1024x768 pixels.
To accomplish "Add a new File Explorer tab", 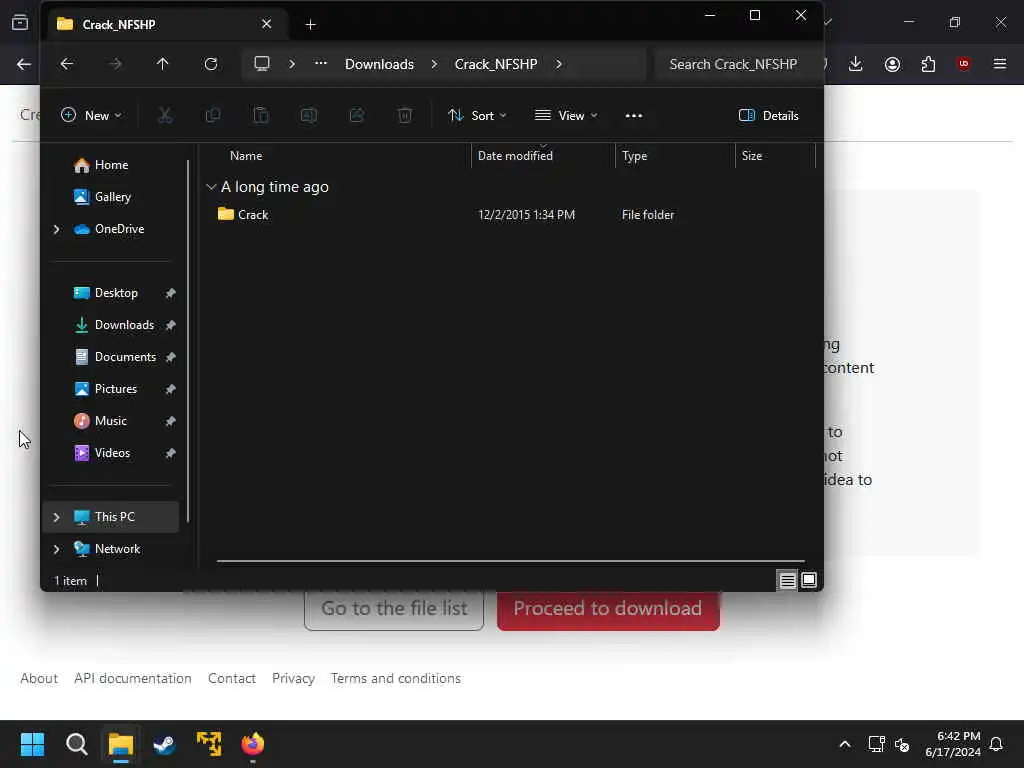I will coord(311,25).
